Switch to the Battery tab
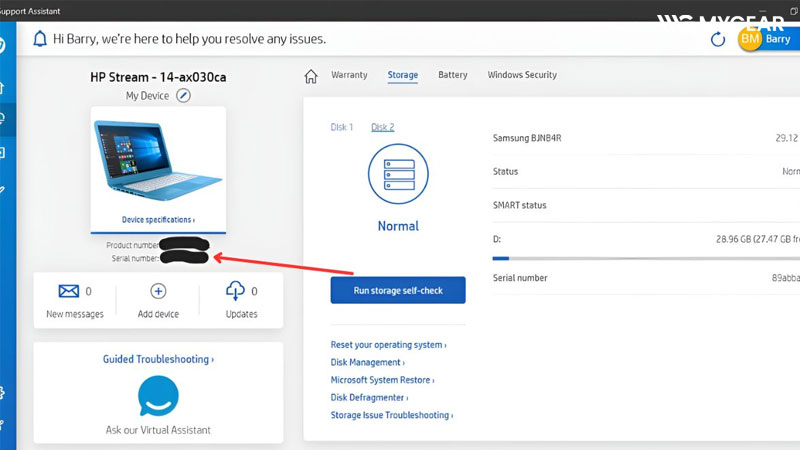800x450 pixels. click(452, 75)
